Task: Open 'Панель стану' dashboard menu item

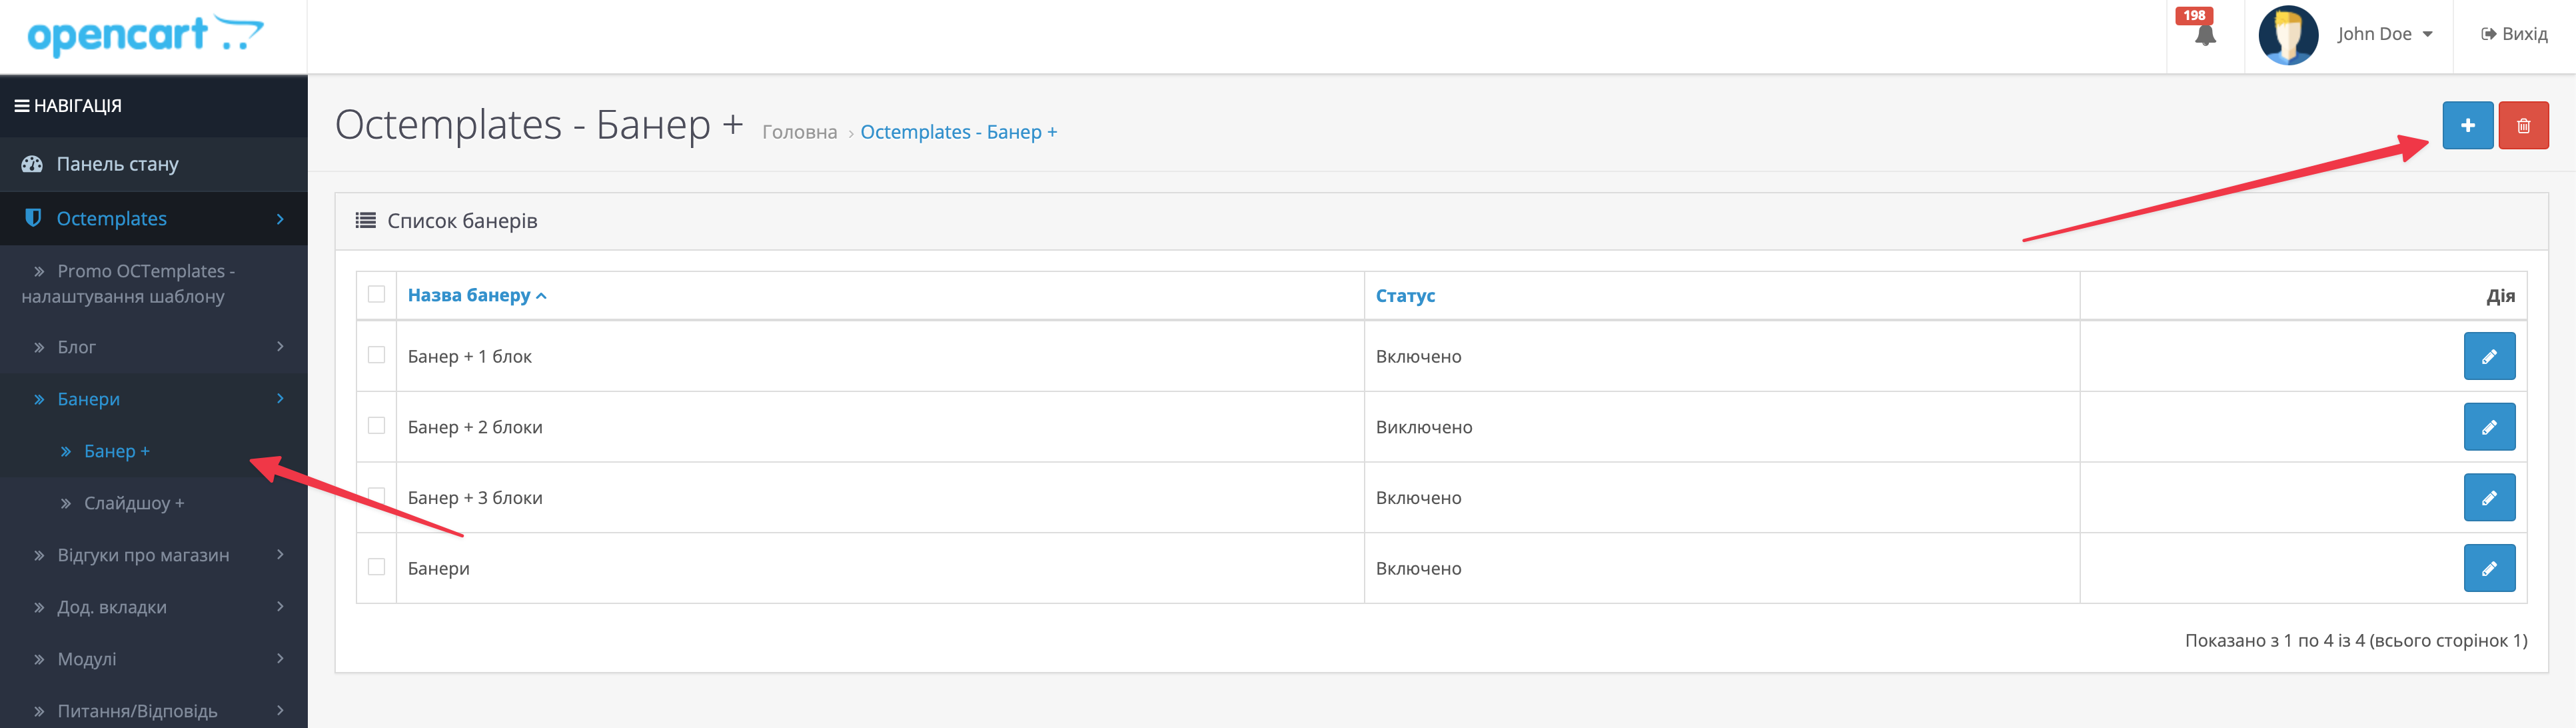Action: point(117,164)
